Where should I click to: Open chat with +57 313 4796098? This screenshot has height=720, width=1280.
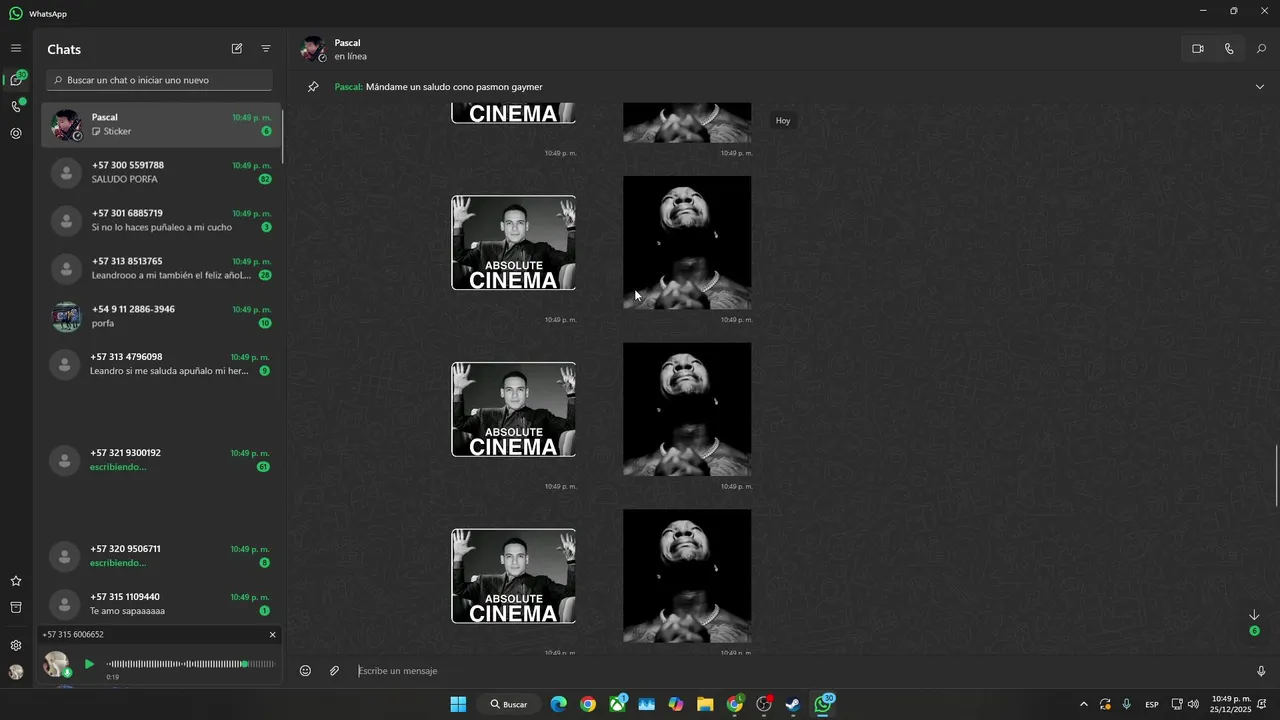pyautogui.click(x=161, y=364)
